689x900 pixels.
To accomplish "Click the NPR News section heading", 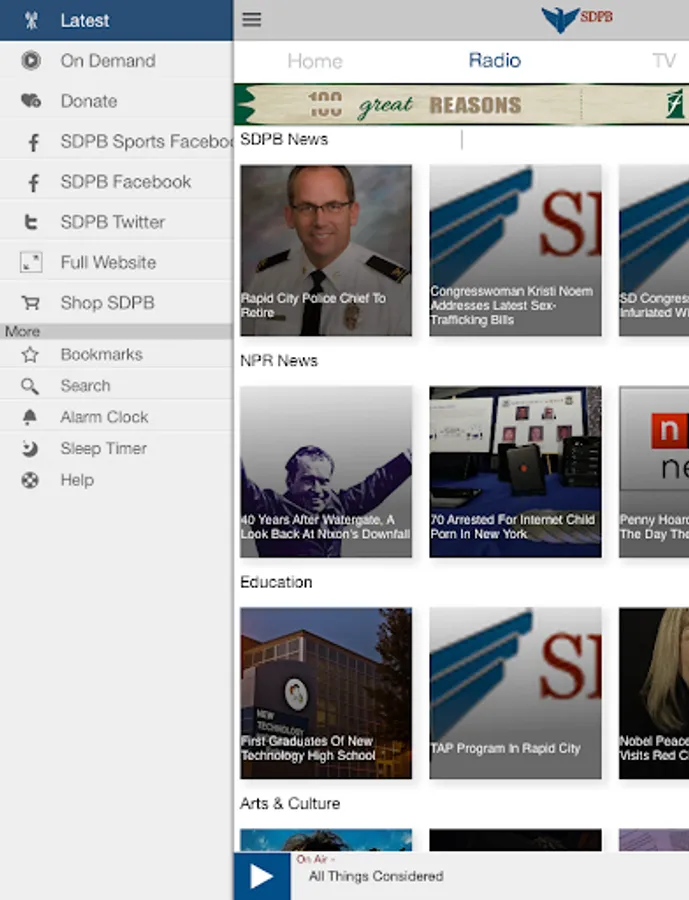I will (279, 360).
